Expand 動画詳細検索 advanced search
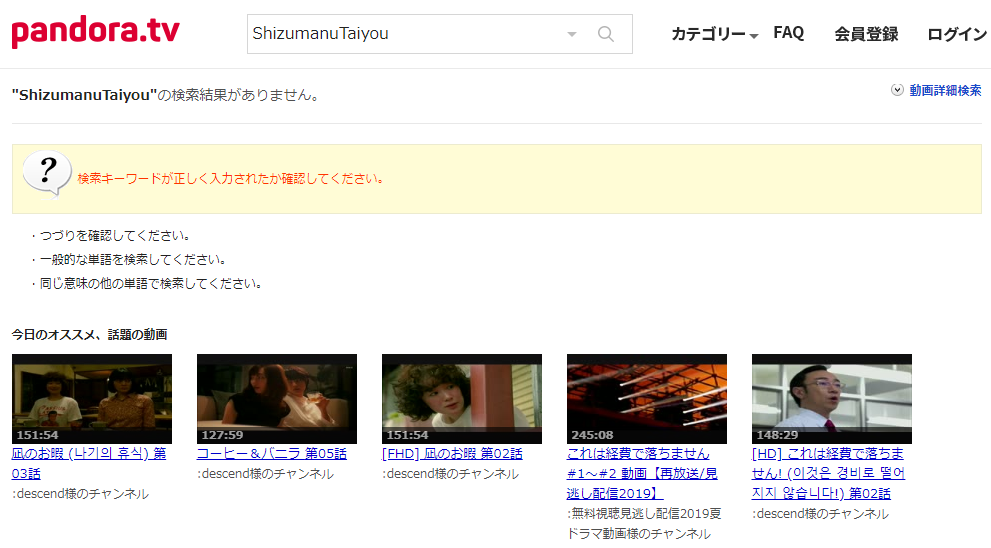 (945, 90)
